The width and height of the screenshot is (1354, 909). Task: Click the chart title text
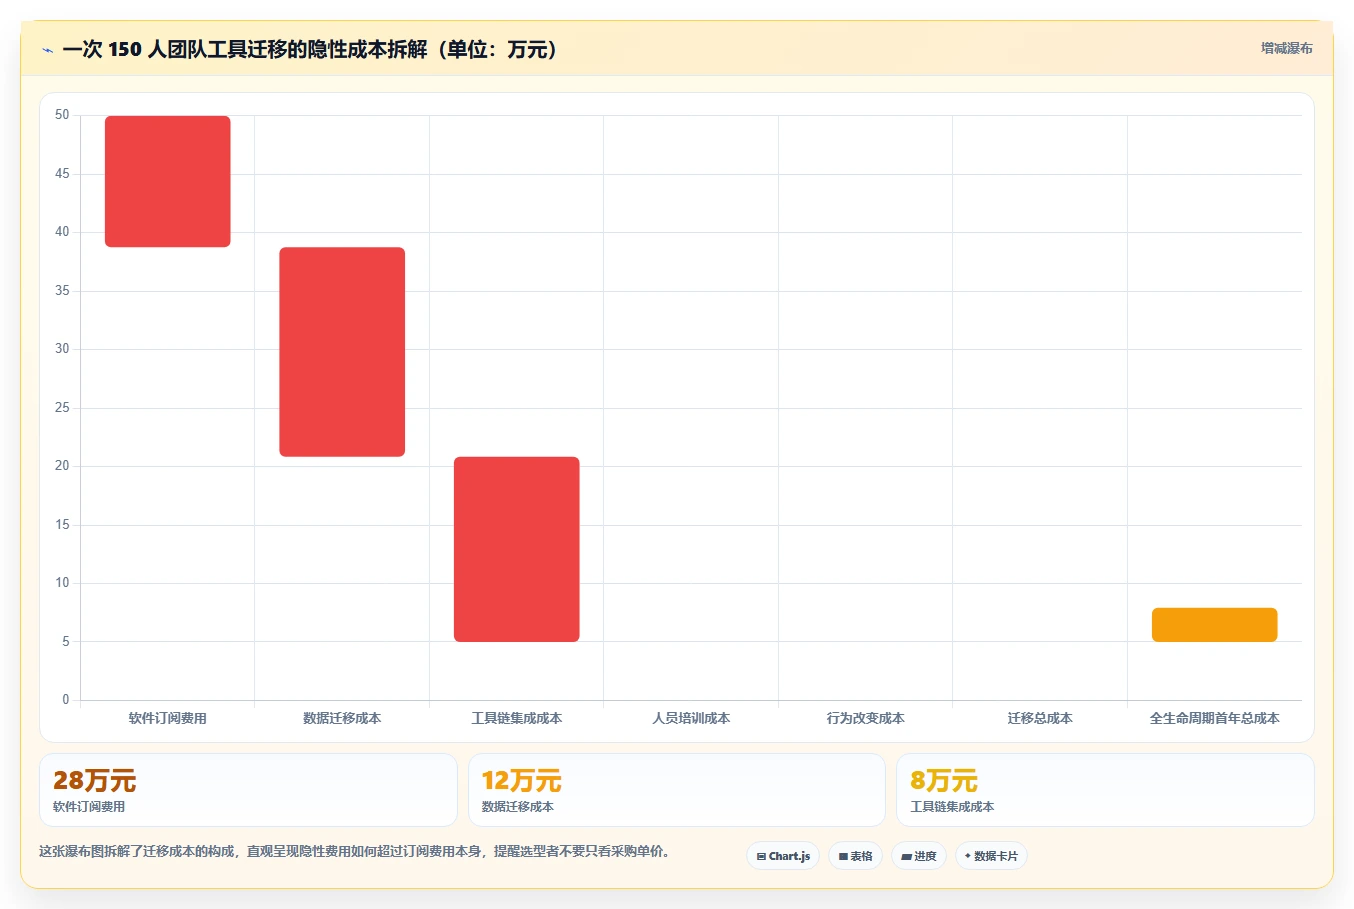tap(309, 49)
